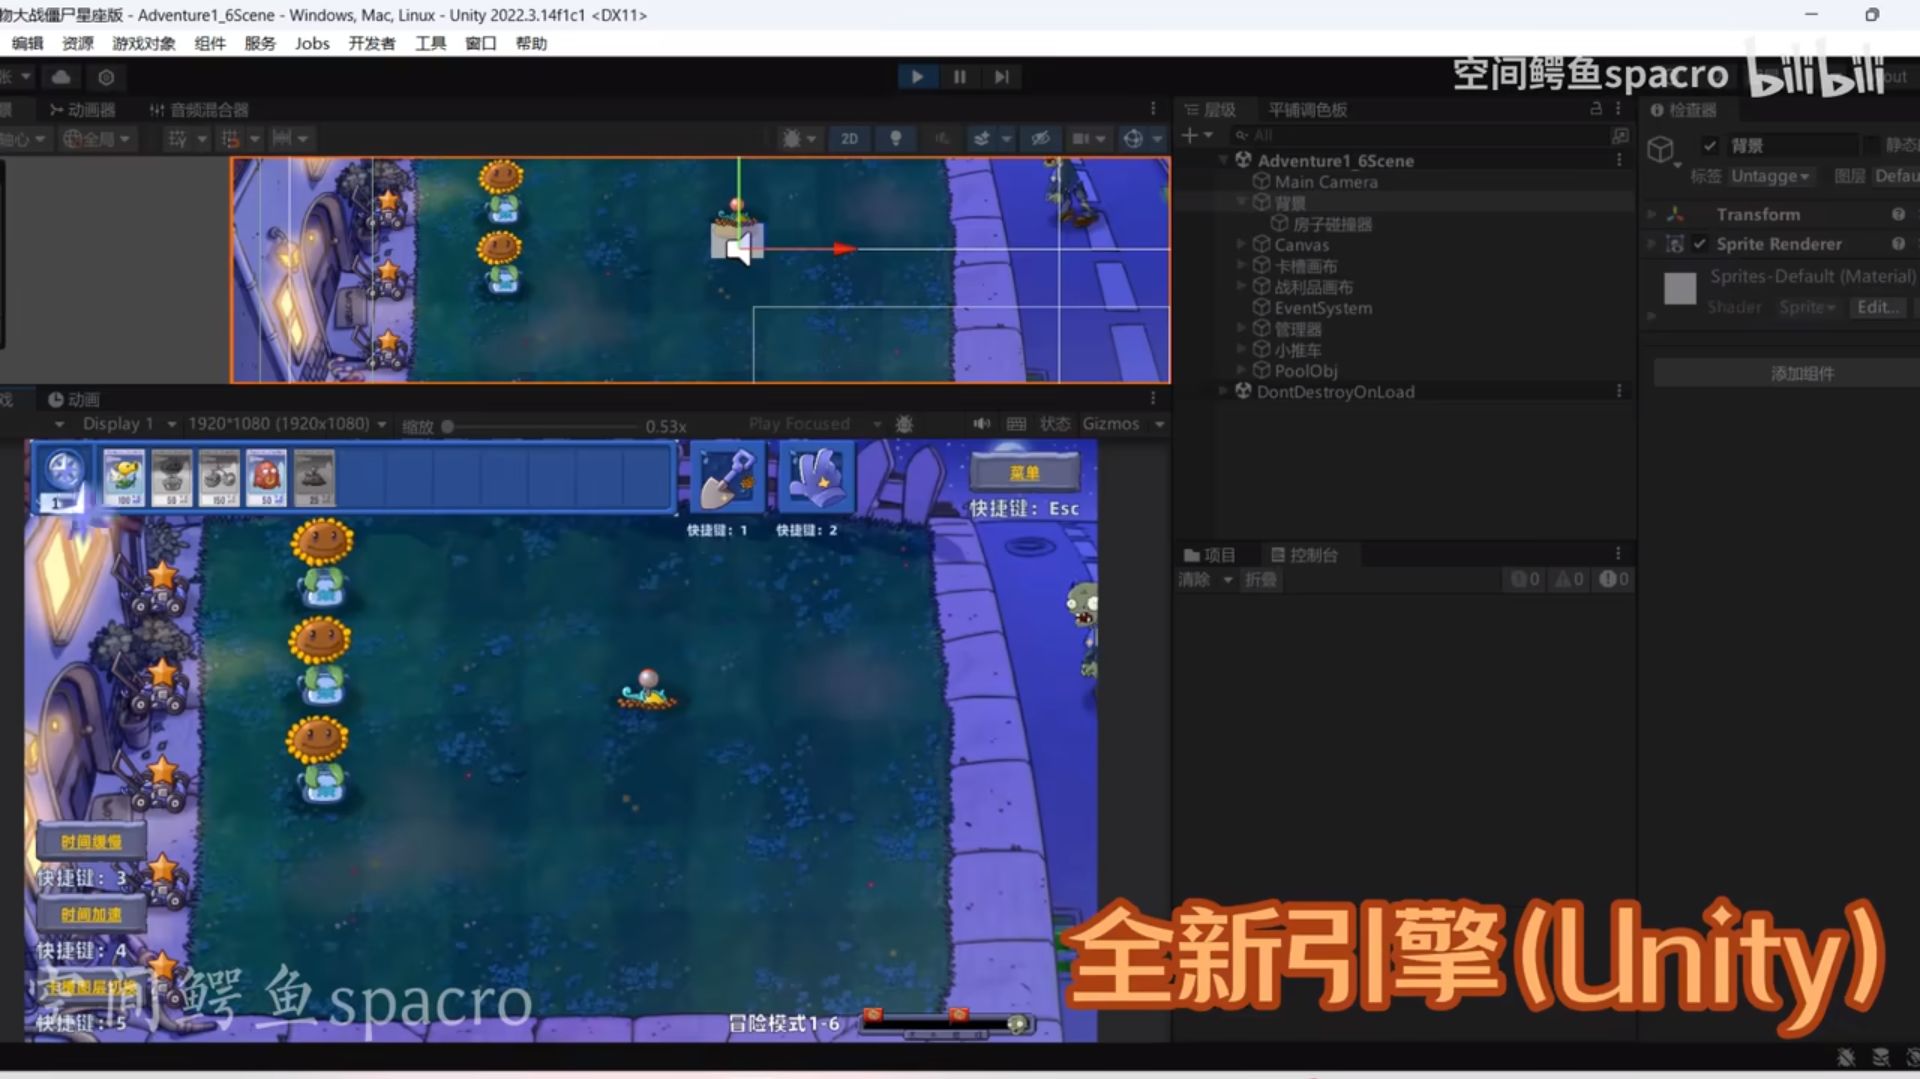This screenshot has height=1079, width=1920.
Task: Toggle 2D mode in Scene view toolbar
Action: click(x=849, y=138)
